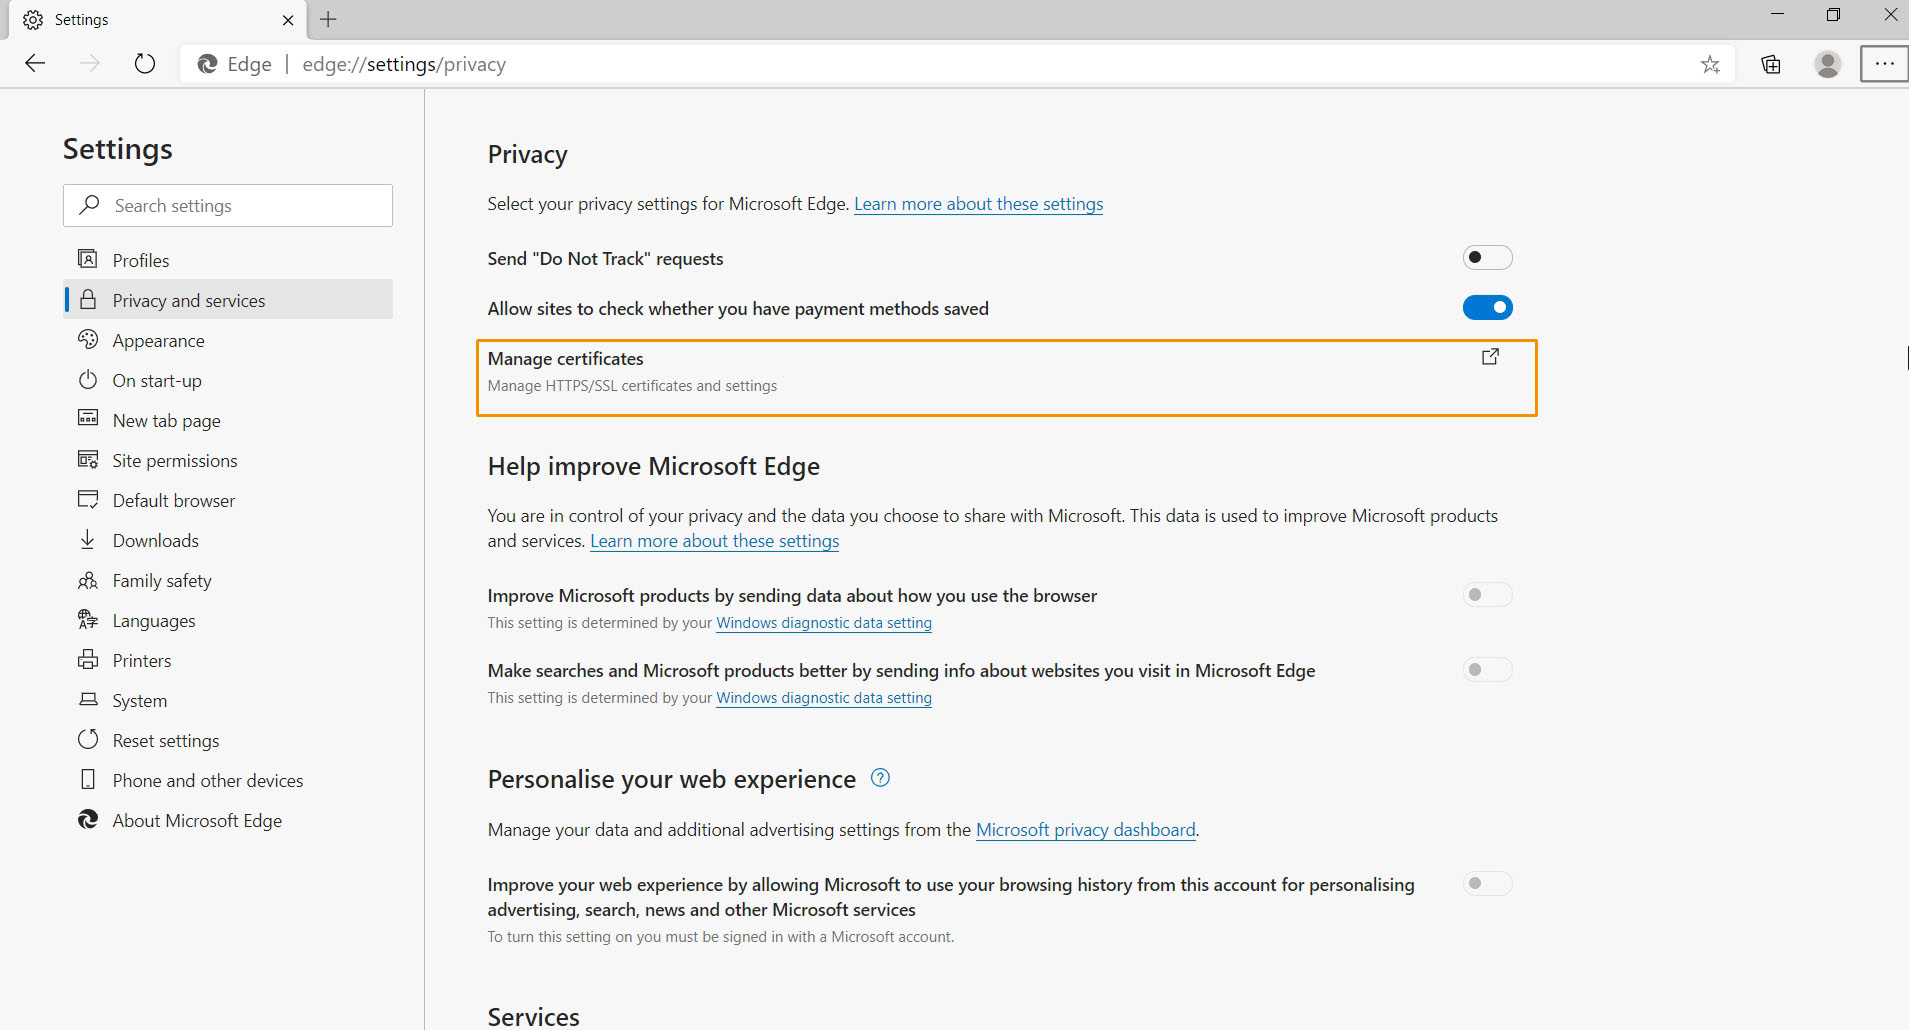Open Site permissions in the sidebar
This screenshot has height=1030, width=1909.
(x=174, y=461)
